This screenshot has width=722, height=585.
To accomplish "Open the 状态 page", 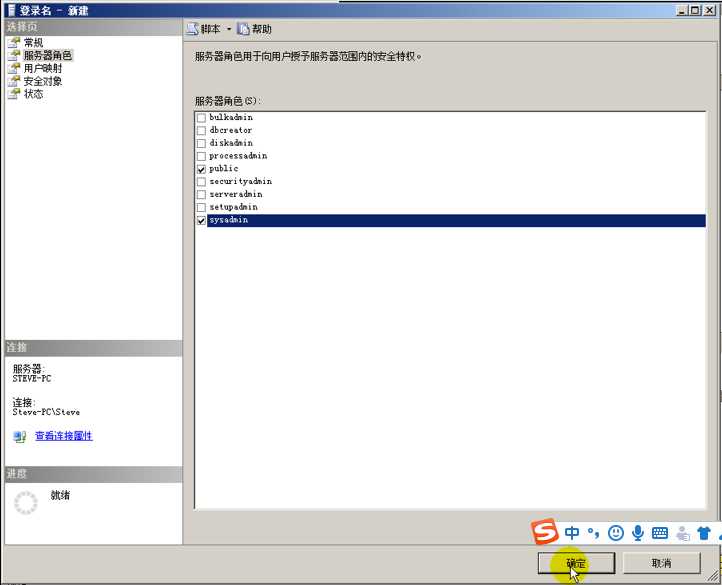I will click(x=33, y=94).
